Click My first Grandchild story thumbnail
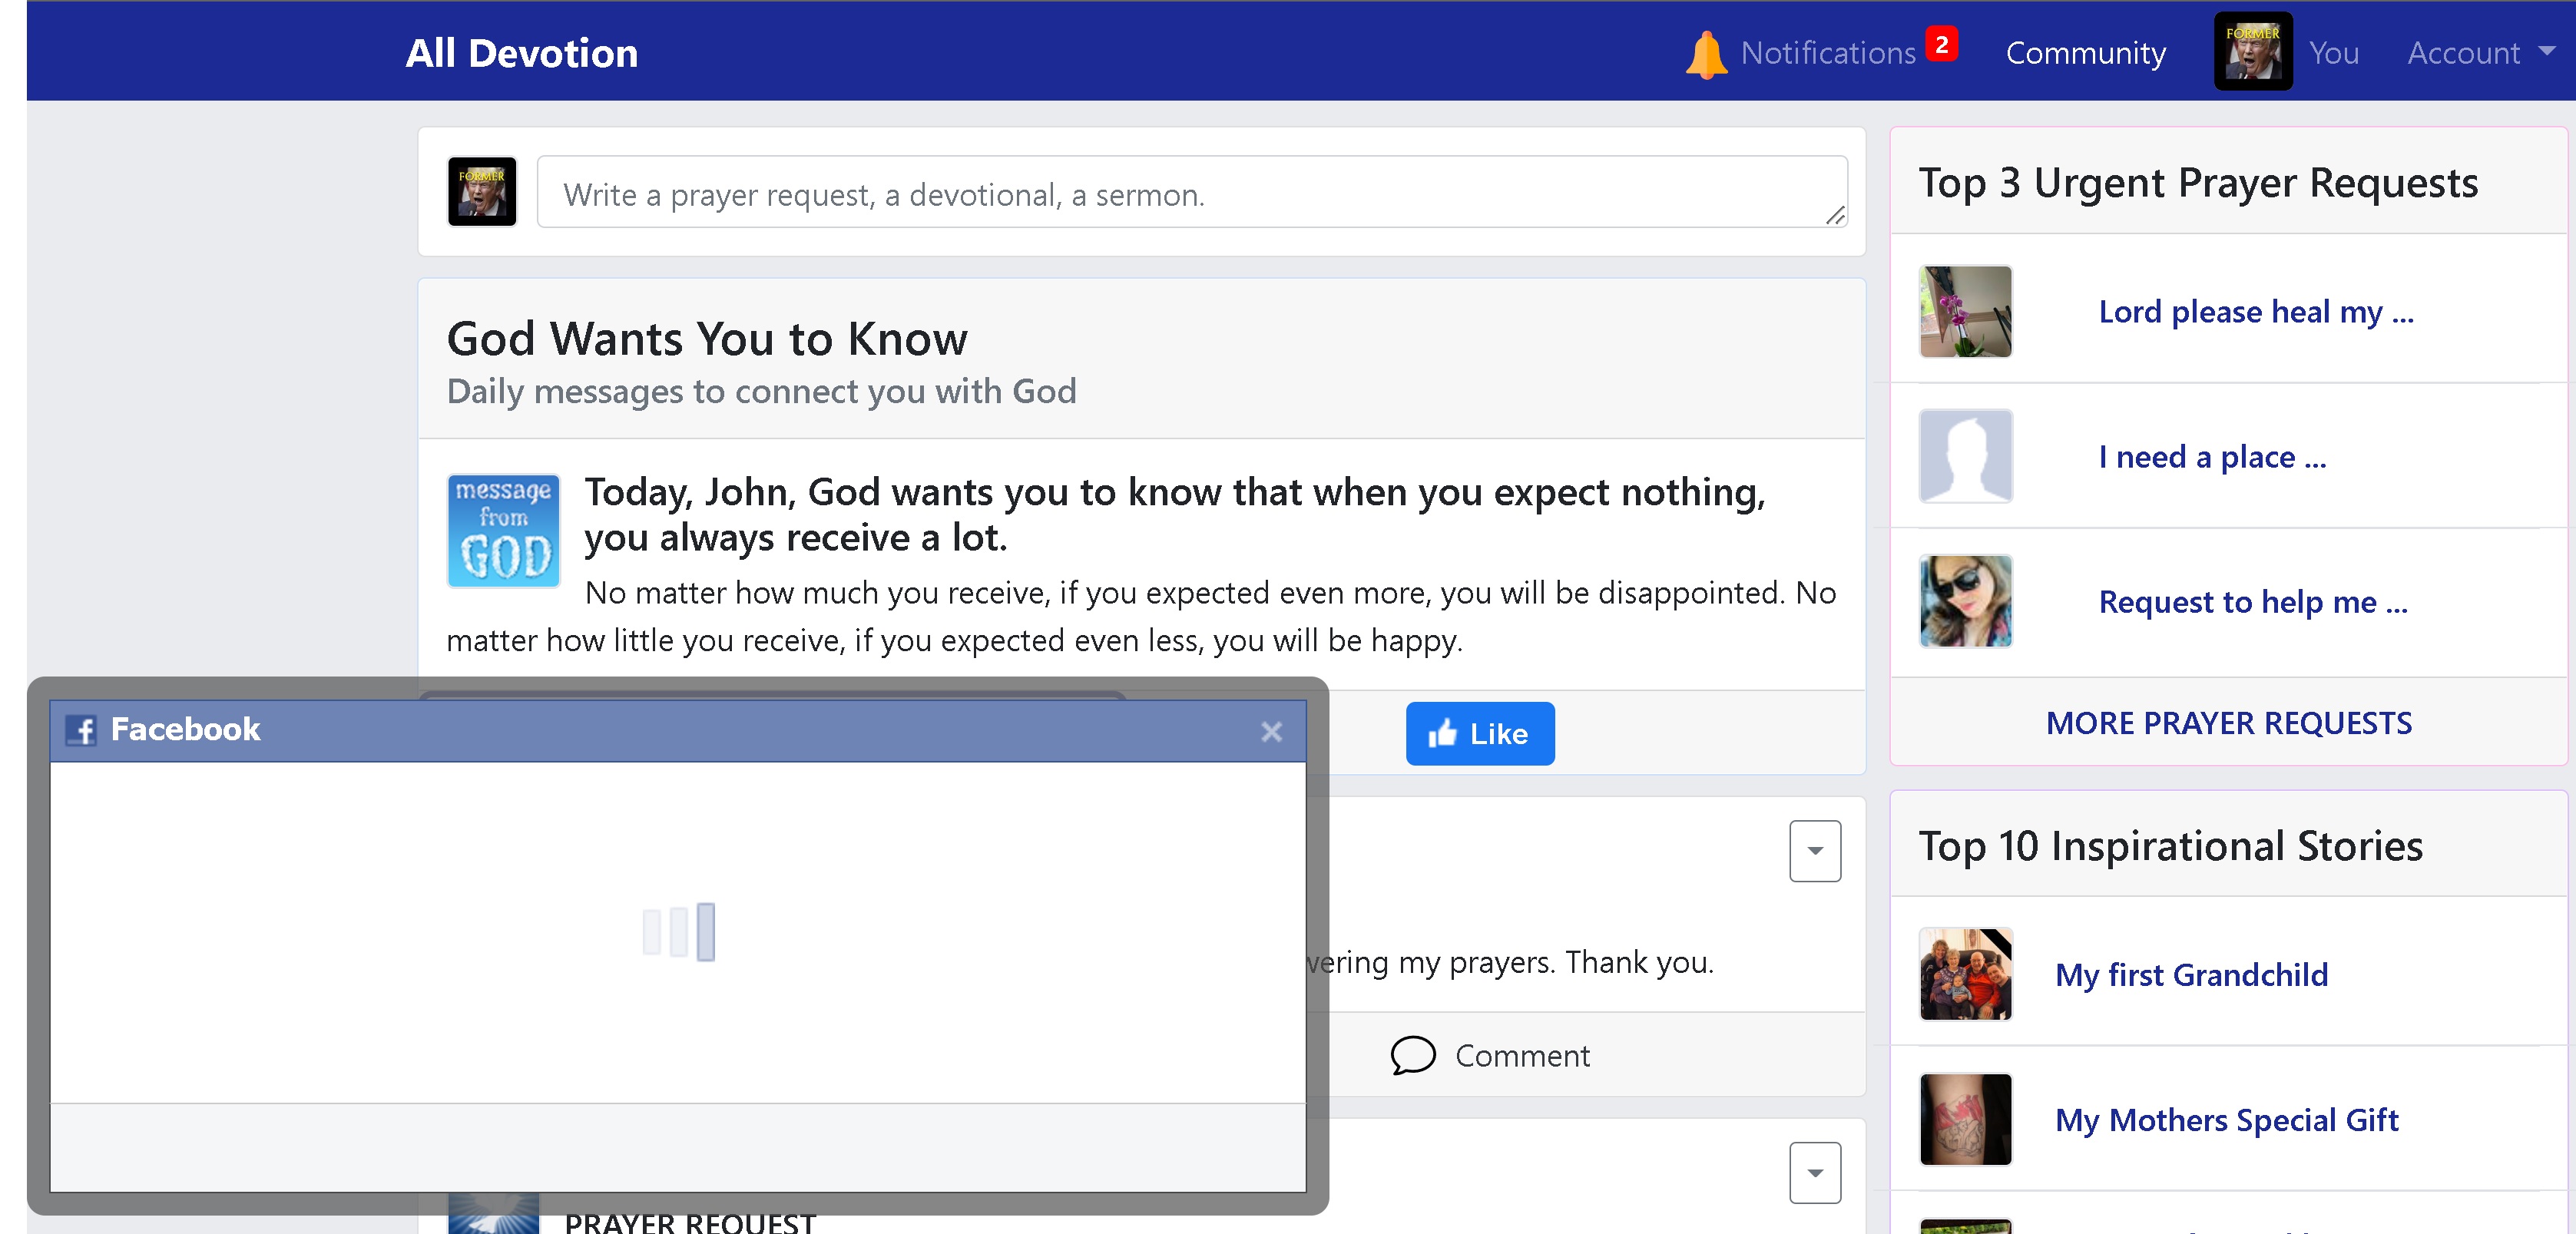Image resolution: width=2576 pixels, height=1234 pixels. click(1965, 974)
